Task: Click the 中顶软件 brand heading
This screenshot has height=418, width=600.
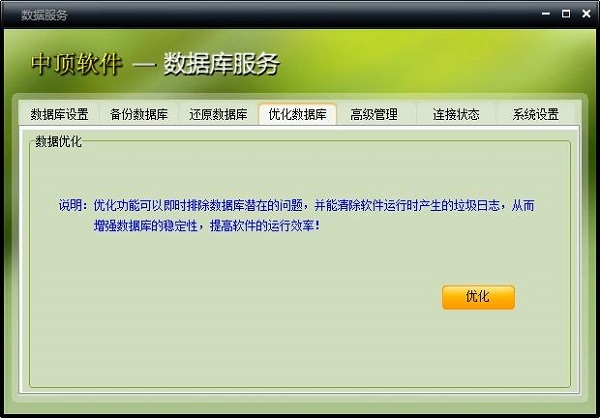Action: click(76, 64)
